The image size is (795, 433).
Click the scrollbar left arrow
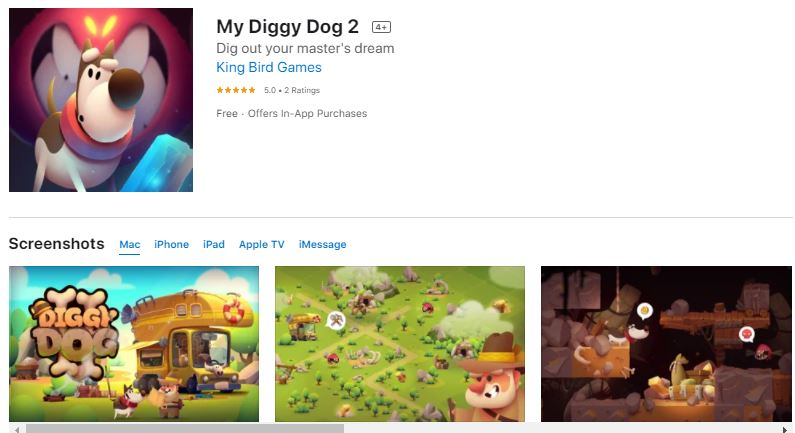click(17, 429)
